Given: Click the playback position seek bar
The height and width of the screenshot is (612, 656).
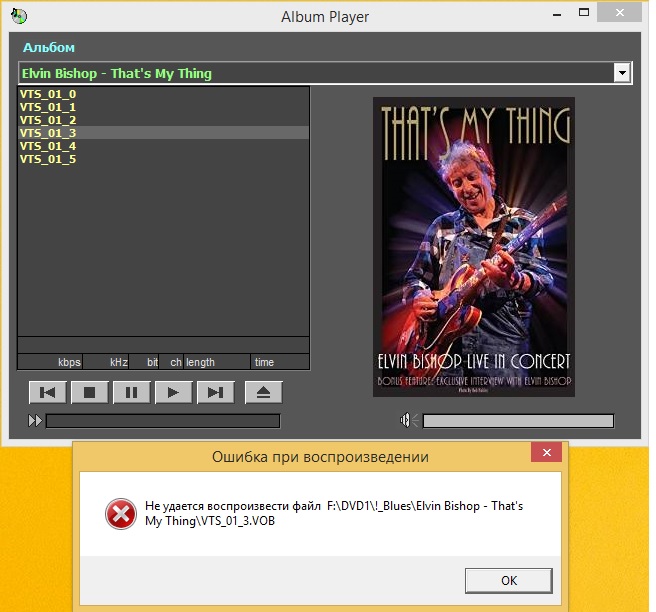Looking at the screenshot, I should (163, 421).
